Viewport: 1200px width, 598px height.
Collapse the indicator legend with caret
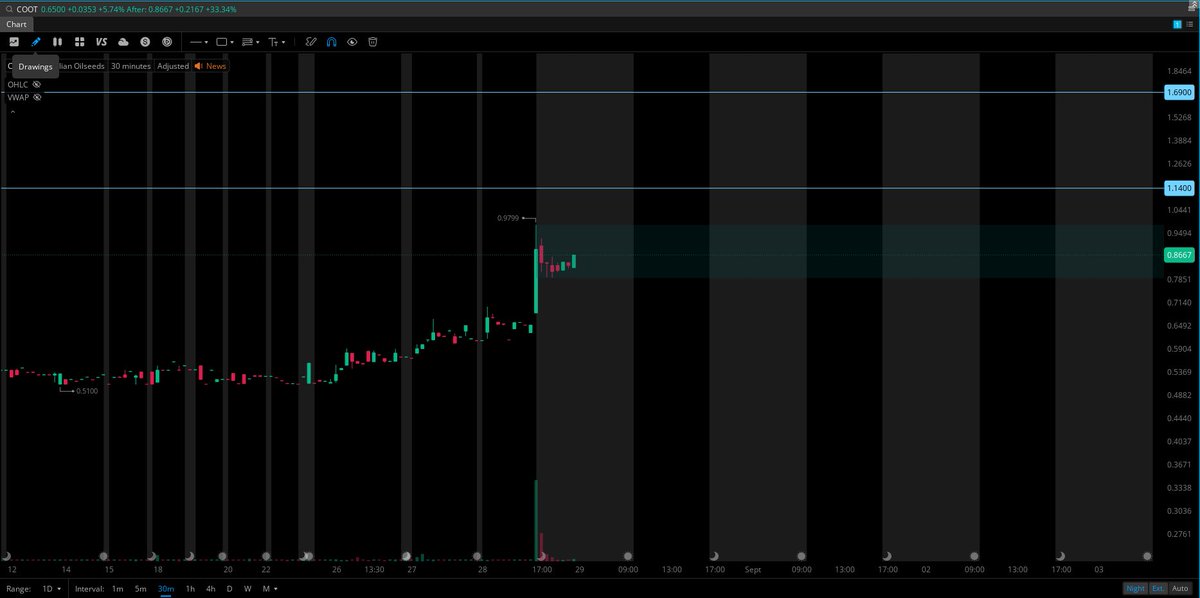(13, 112)
